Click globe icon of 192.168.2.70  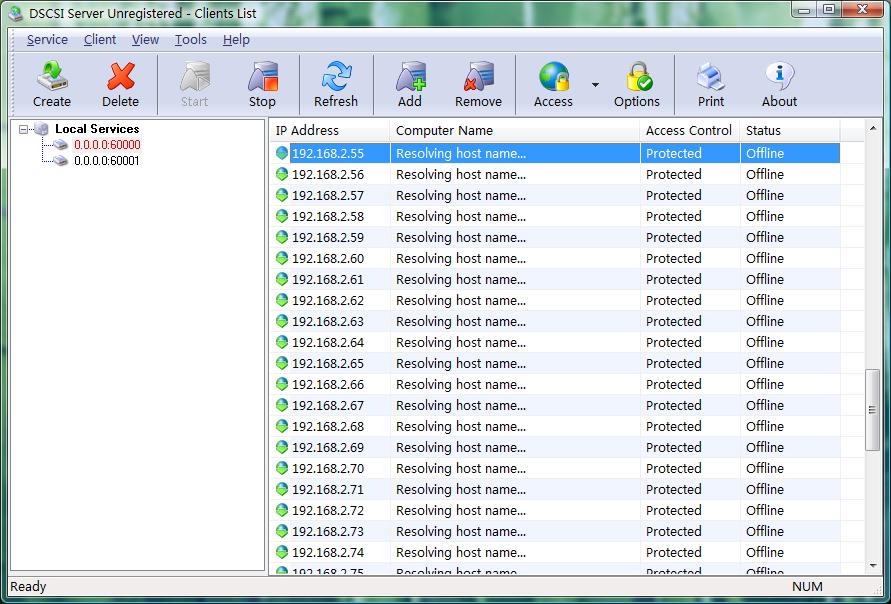[x=282, y=468]
